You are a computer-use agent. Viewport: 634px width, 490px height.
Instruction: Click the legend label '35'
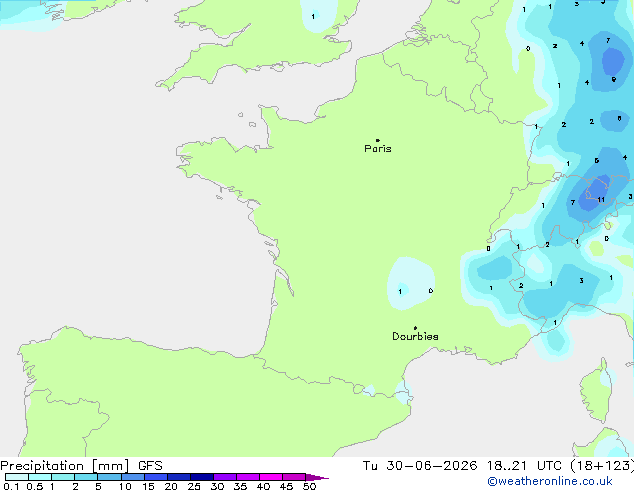(240, 486)
